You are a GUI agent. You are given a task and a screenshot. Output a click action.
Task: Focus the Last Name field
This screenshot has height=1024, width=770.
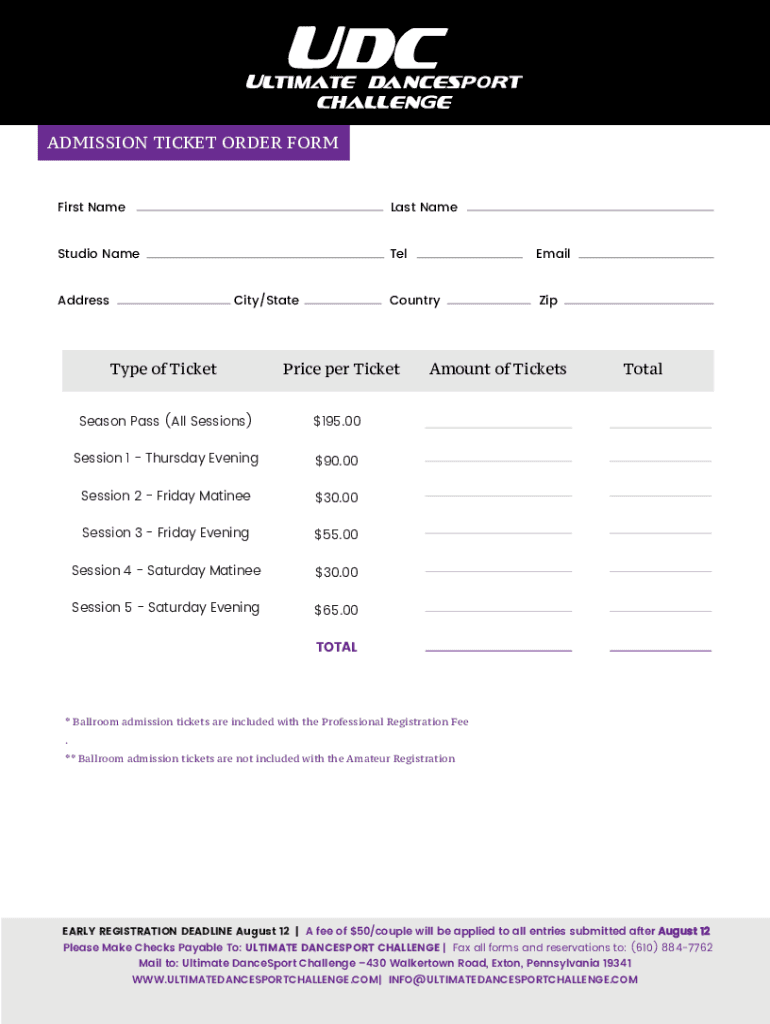point(590,205)
